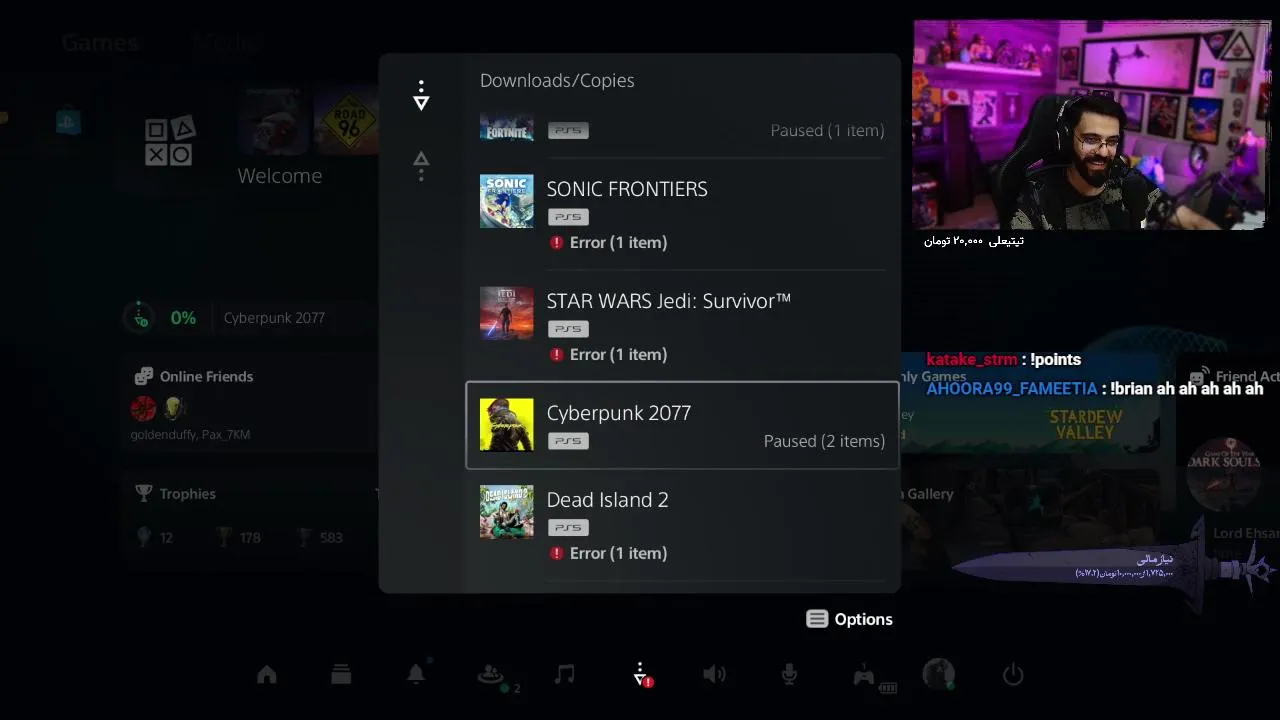Click 'Paused (1 item)' on the Fortnite row

(827, 131)
